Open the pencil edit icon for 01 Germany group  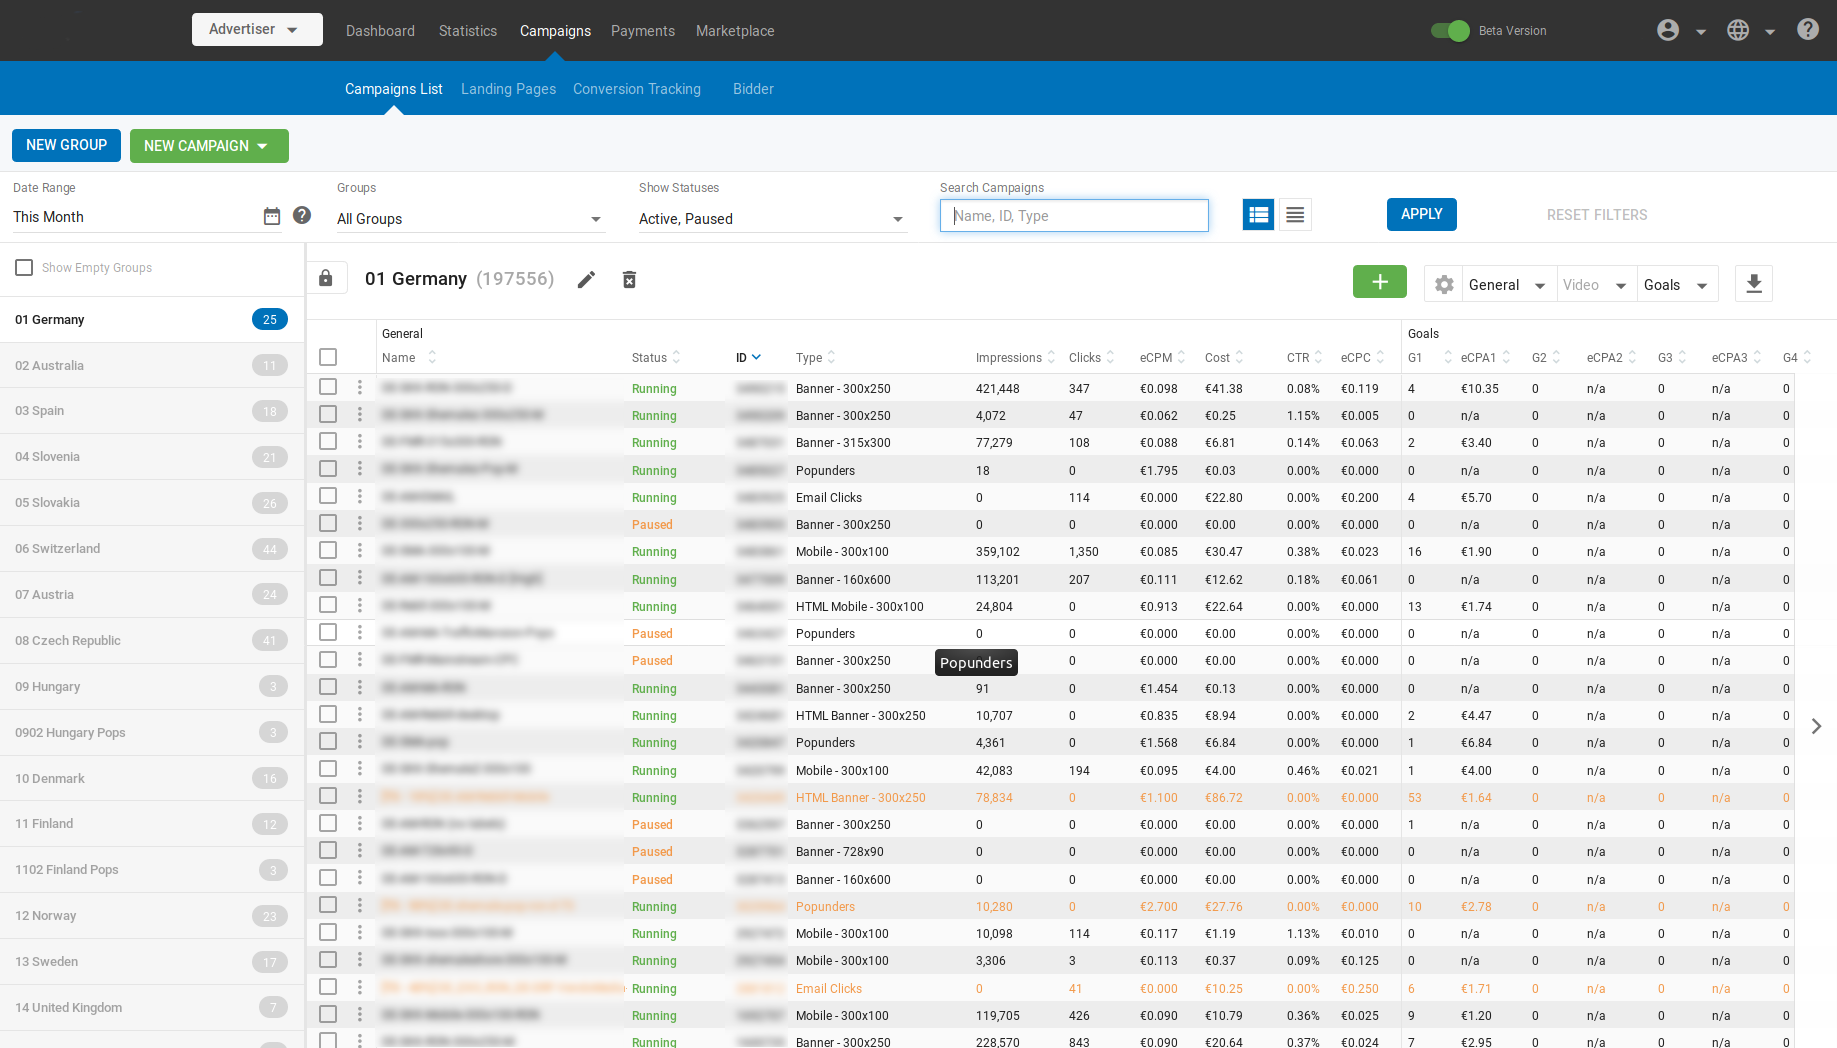pyautogui.click(x=586, y=280)
